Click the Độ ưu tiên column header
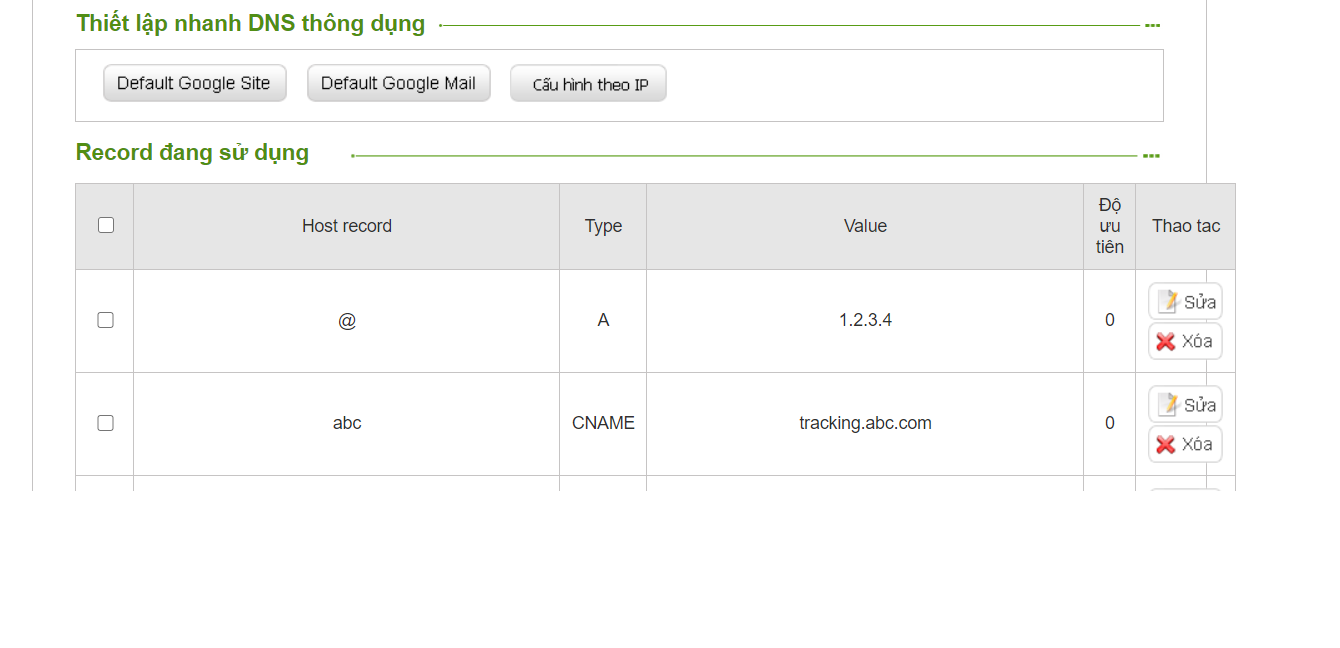Screen dimensions: 1340x648 (x=1109, y=226)
